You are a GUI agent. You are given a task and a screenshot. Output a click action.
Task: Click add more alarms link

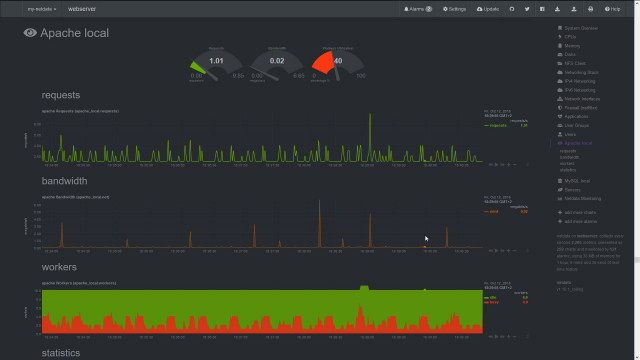577,221
